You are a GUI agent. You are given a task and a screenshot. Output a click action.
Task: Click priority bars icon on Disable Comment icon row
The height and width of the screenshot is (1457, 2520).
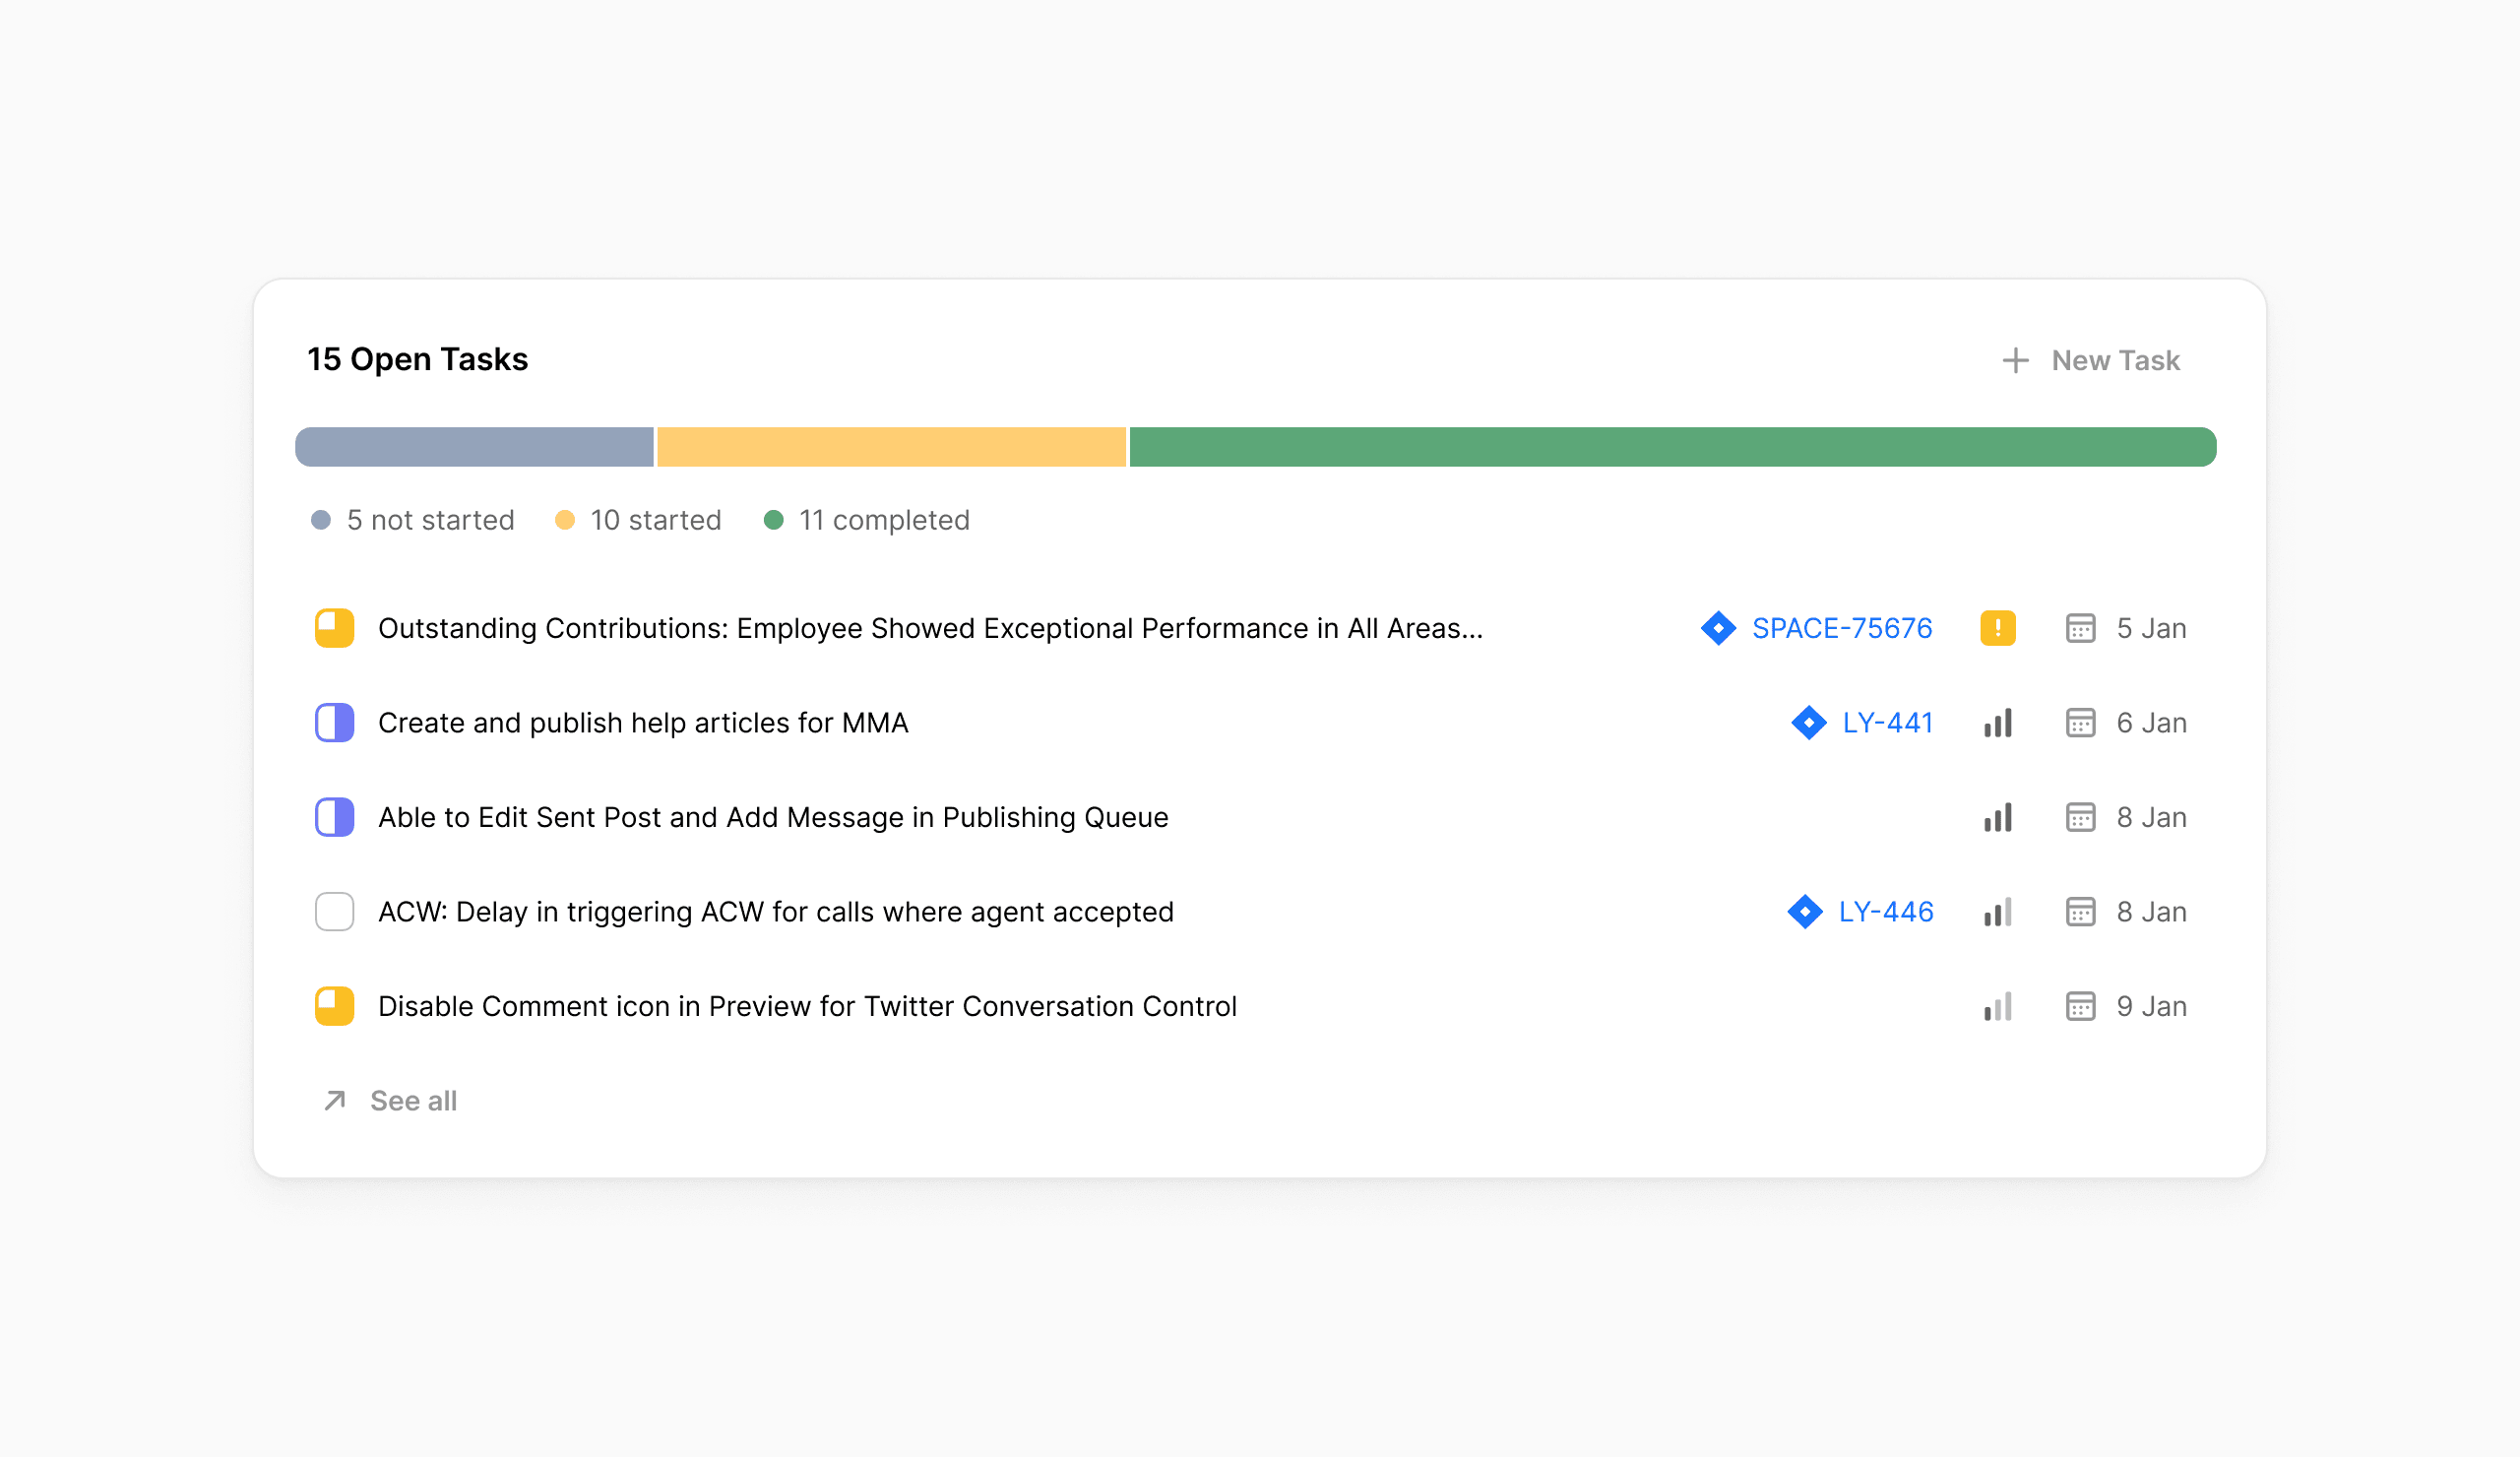click(x=1998, y=1006)
